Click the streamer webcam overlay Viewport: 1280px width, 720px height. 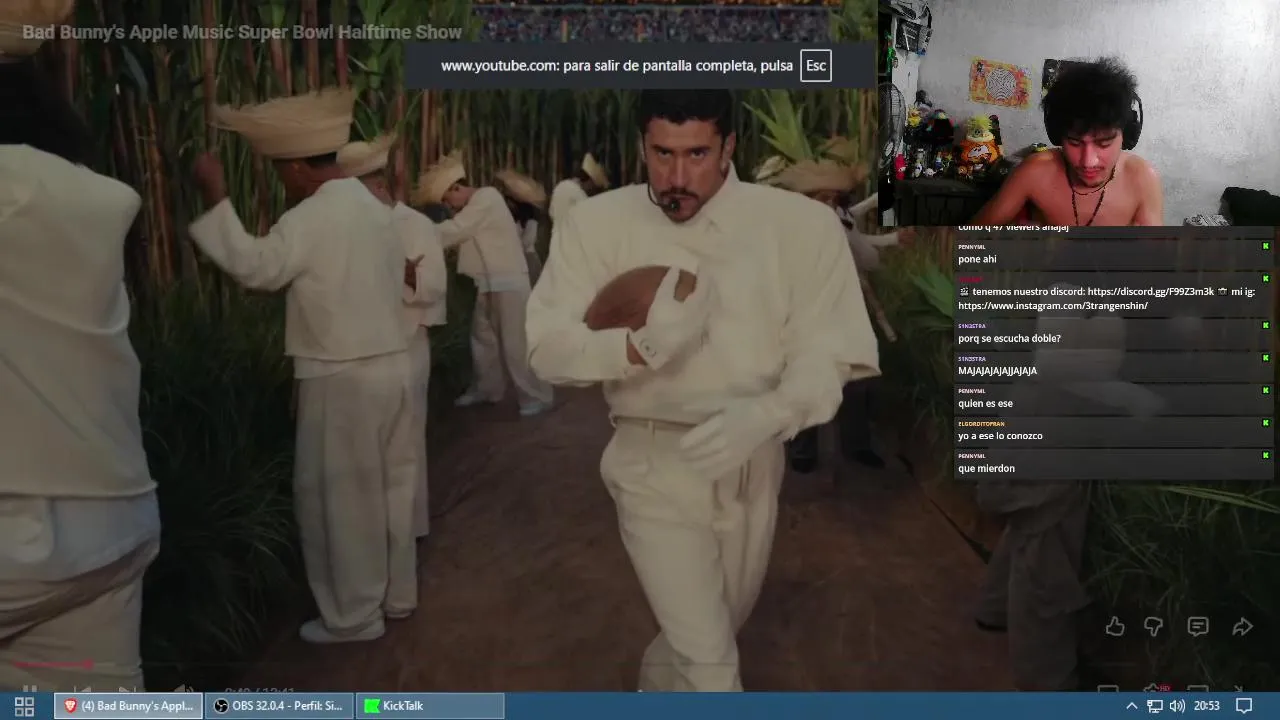point(1079,112)
